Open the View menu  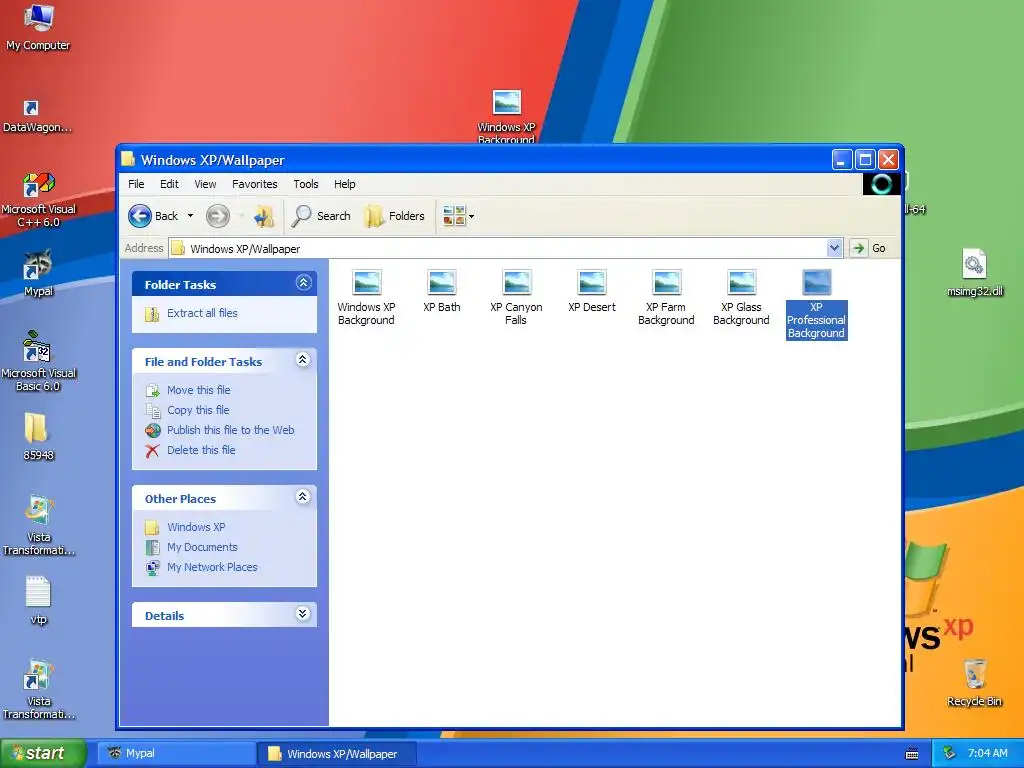205,184
